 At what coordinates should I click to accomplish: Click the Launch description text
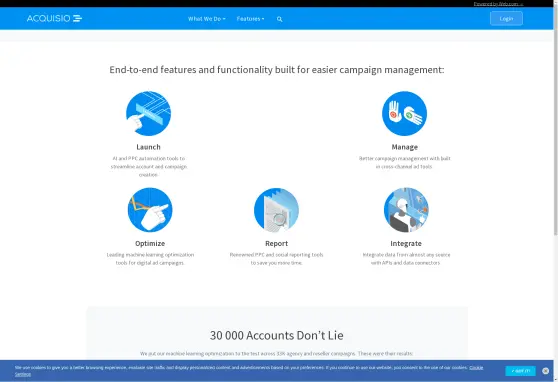pyautogui.click(x=148, y=166)
